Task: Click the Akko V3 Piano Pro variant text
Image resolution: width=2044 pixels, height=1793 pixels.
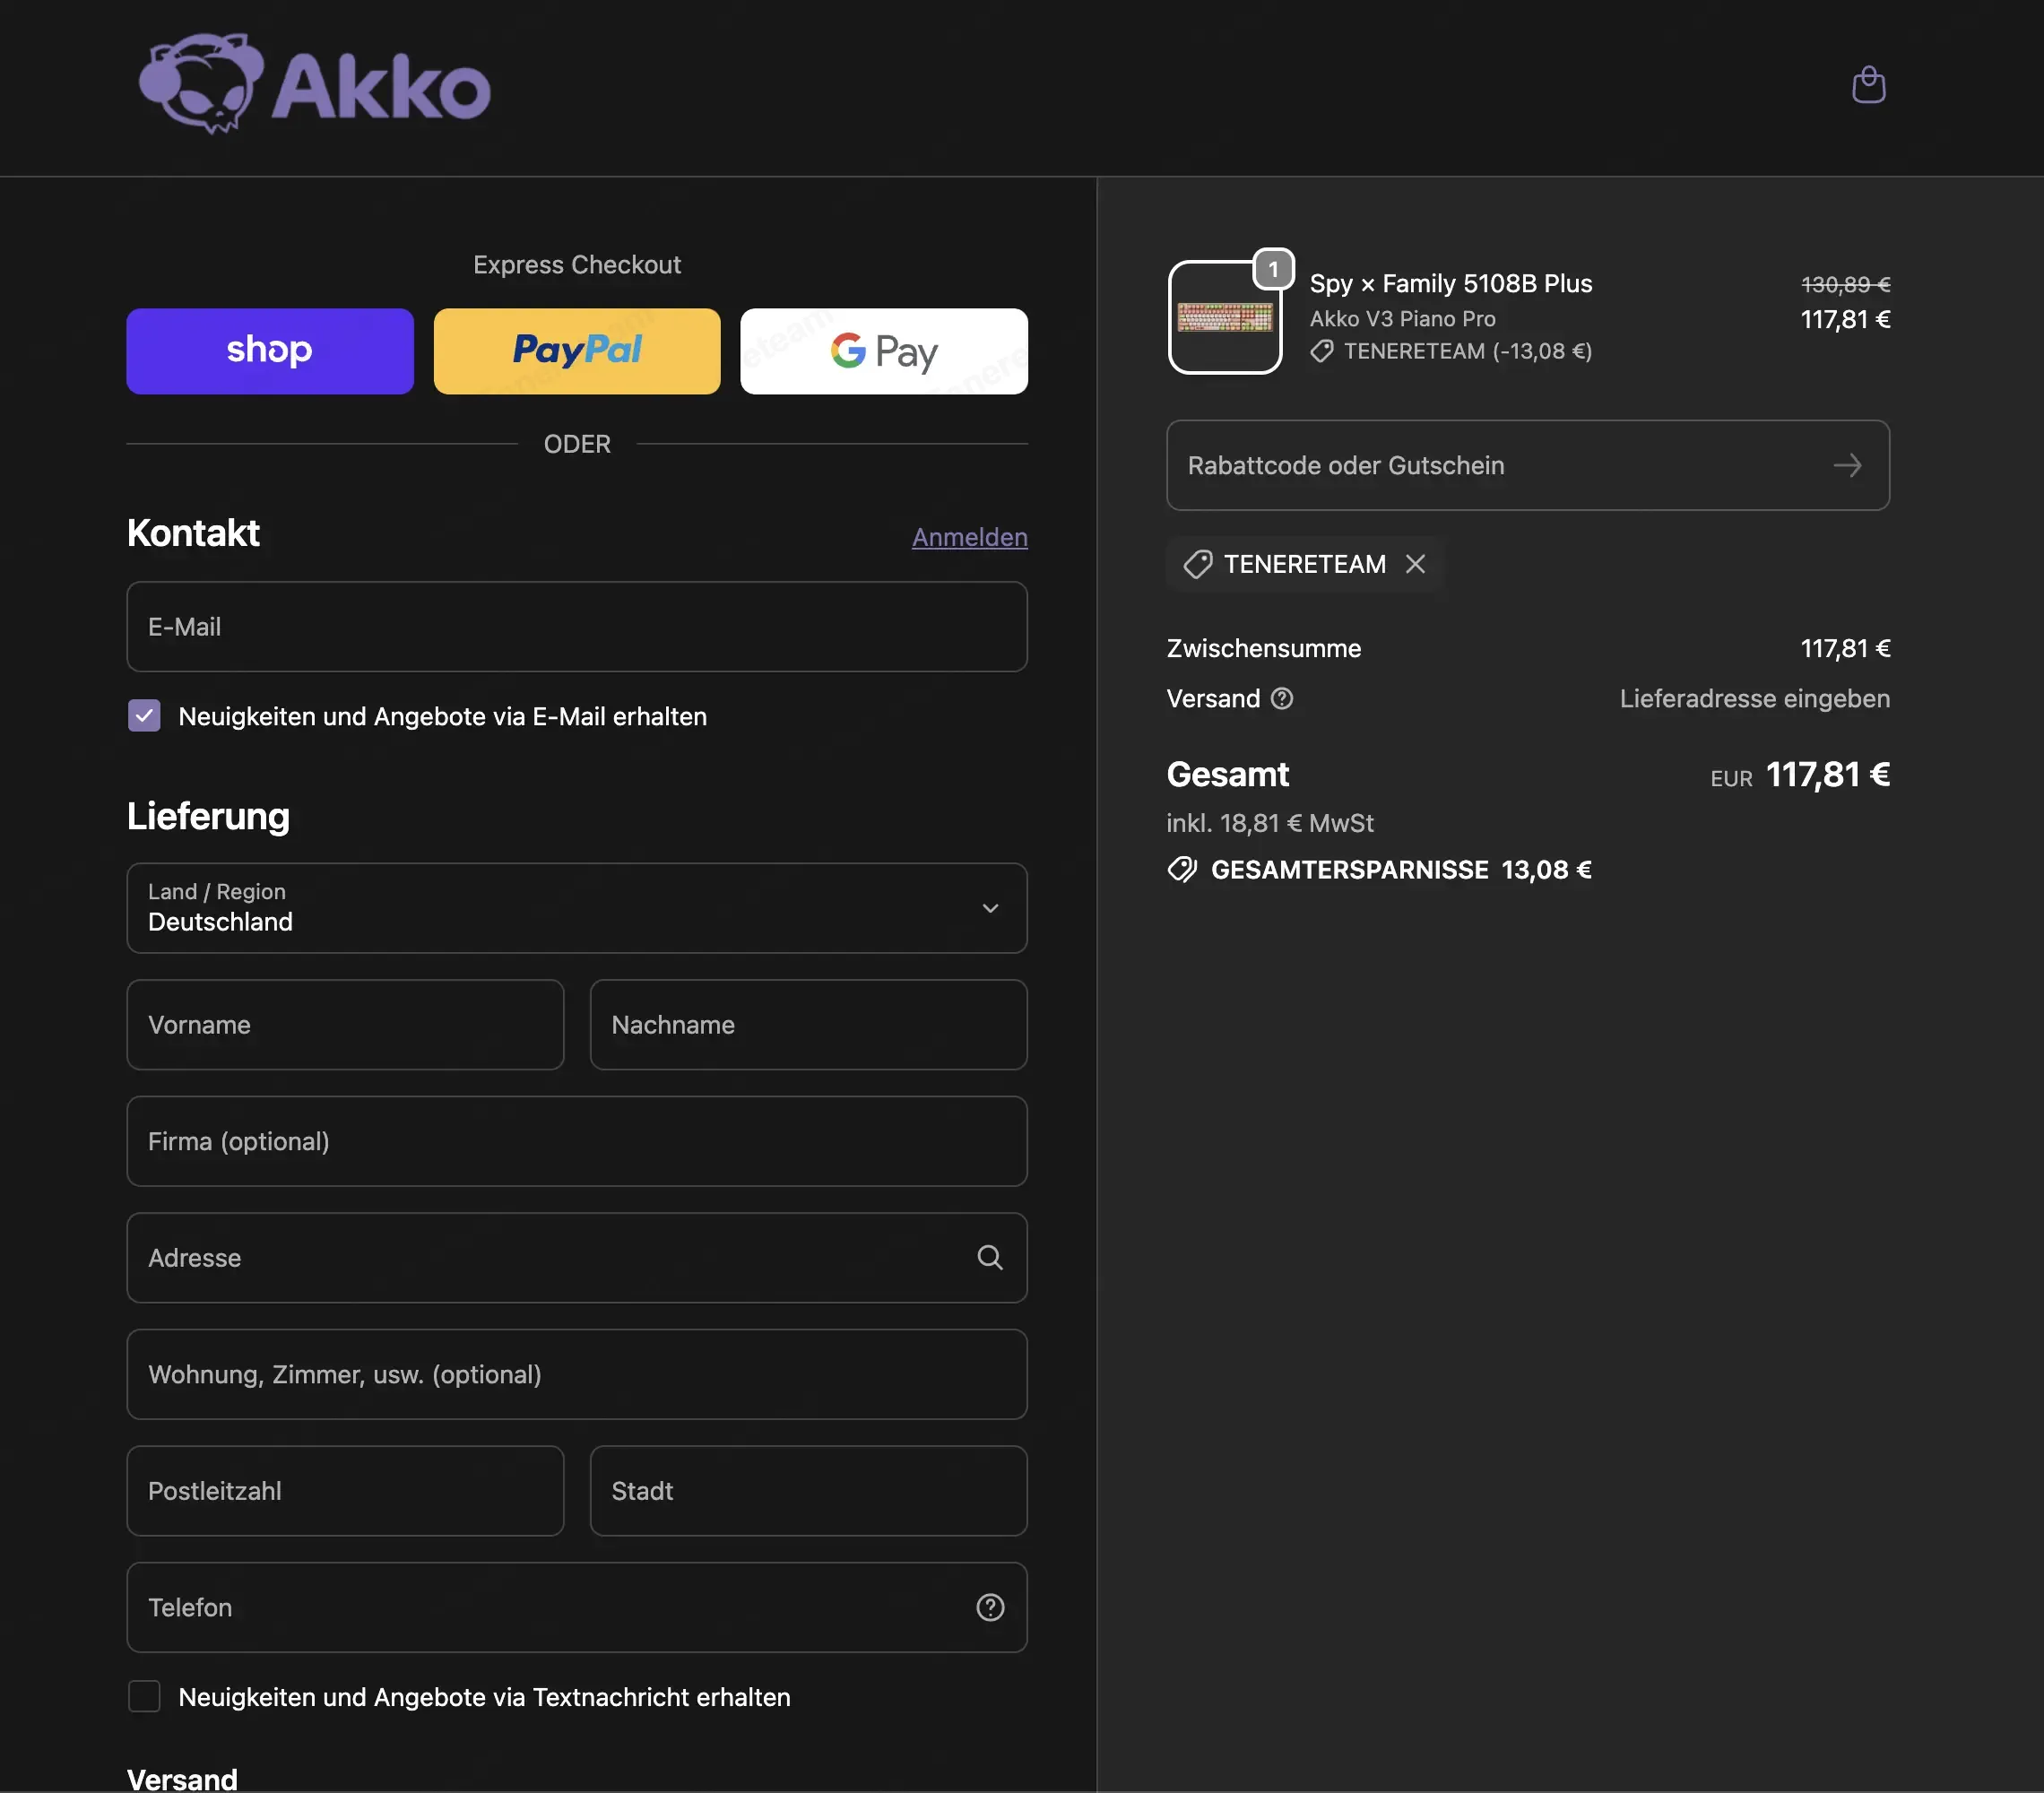Action: pos(1403,319)
